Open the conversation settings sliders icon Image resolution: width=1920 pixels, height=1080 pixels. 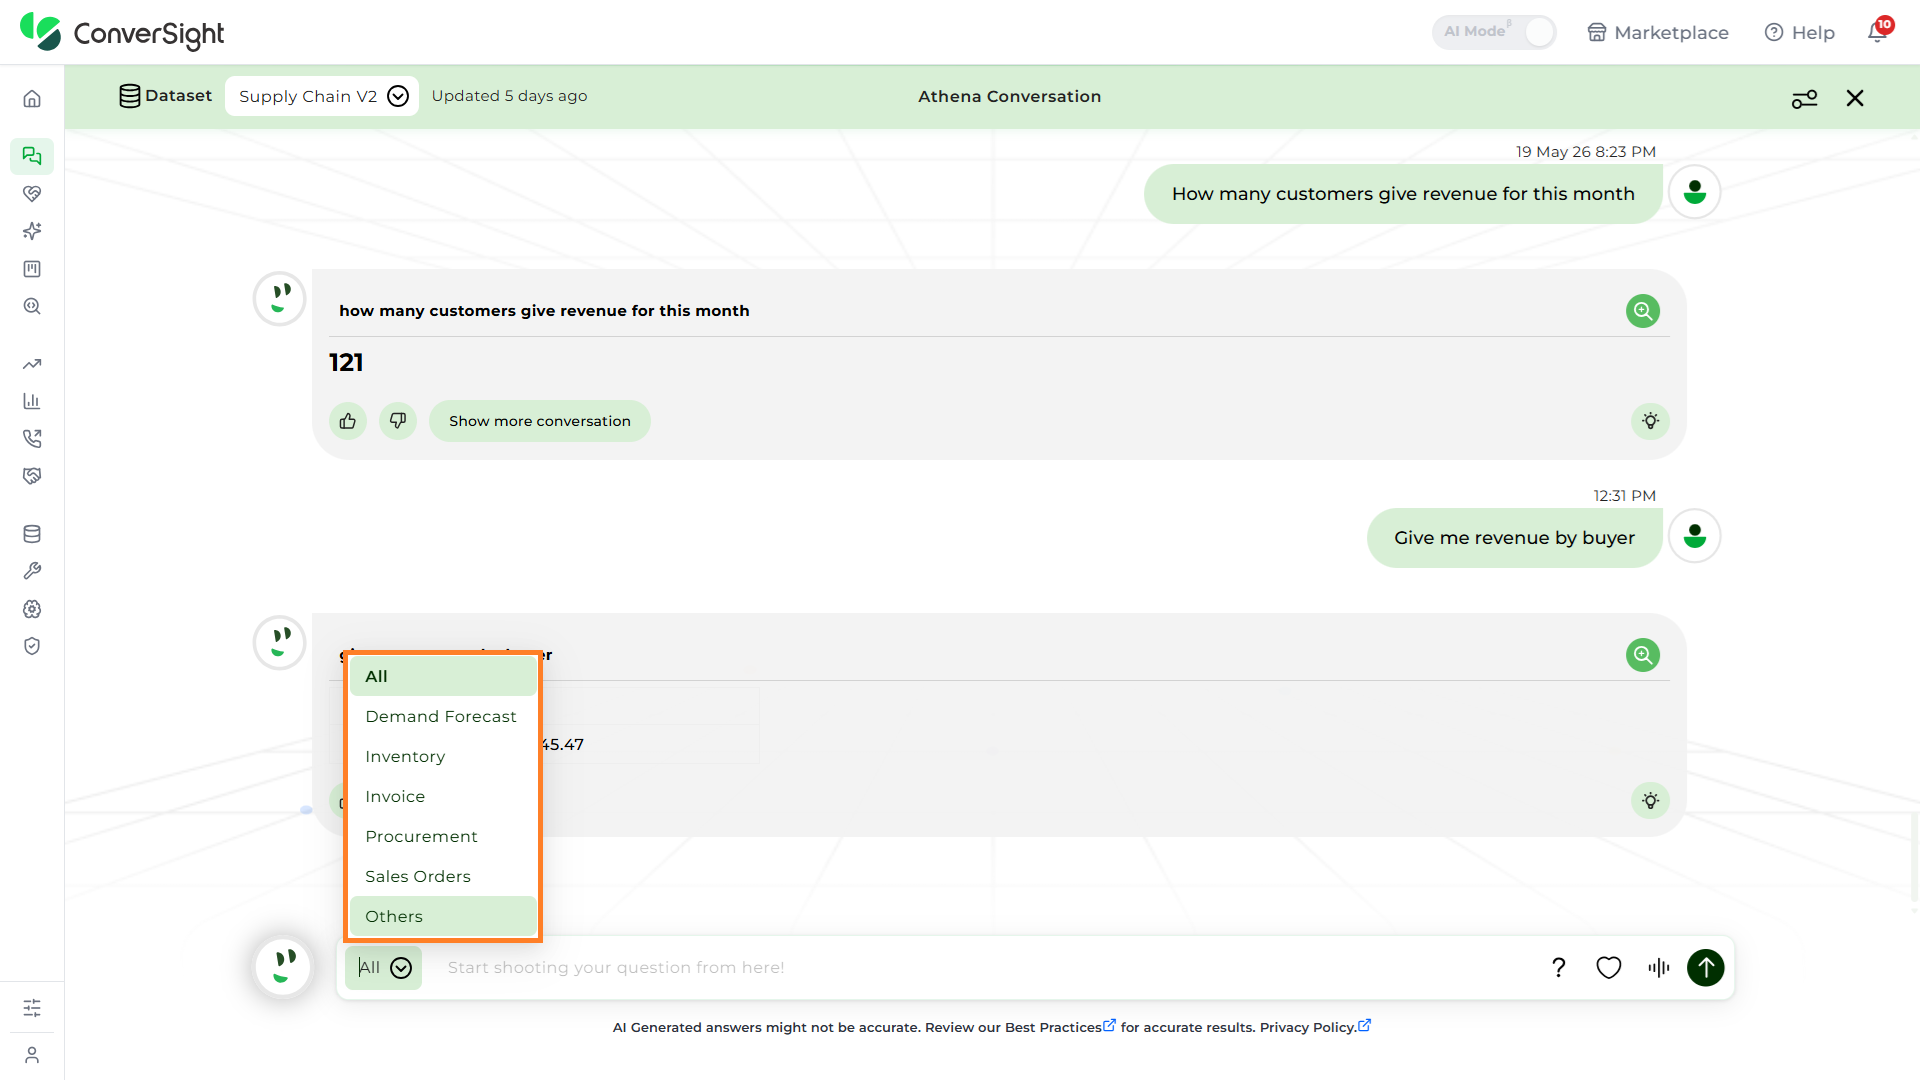(x=1804, y=98)
